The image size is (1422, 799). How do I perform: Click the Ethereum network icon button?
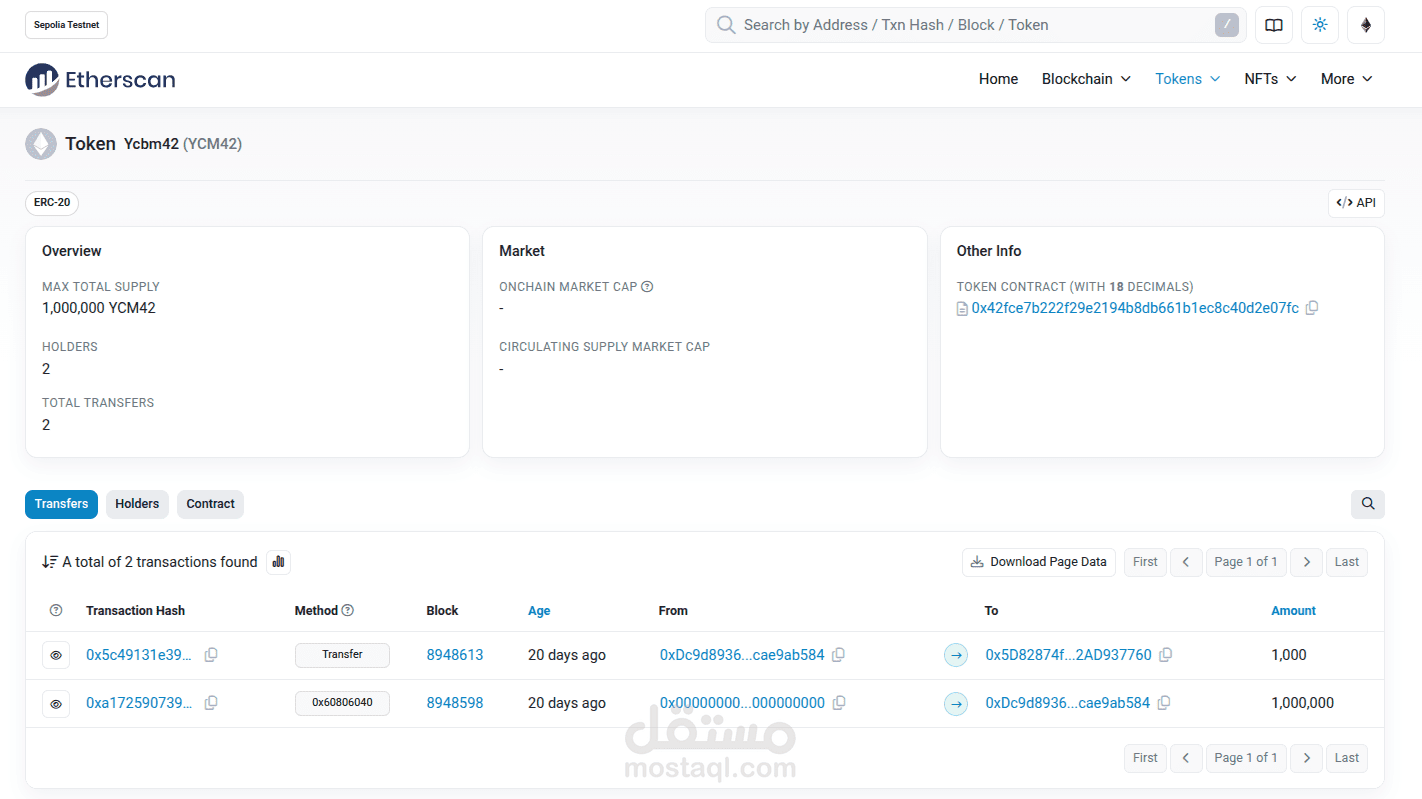point(1366,25)
